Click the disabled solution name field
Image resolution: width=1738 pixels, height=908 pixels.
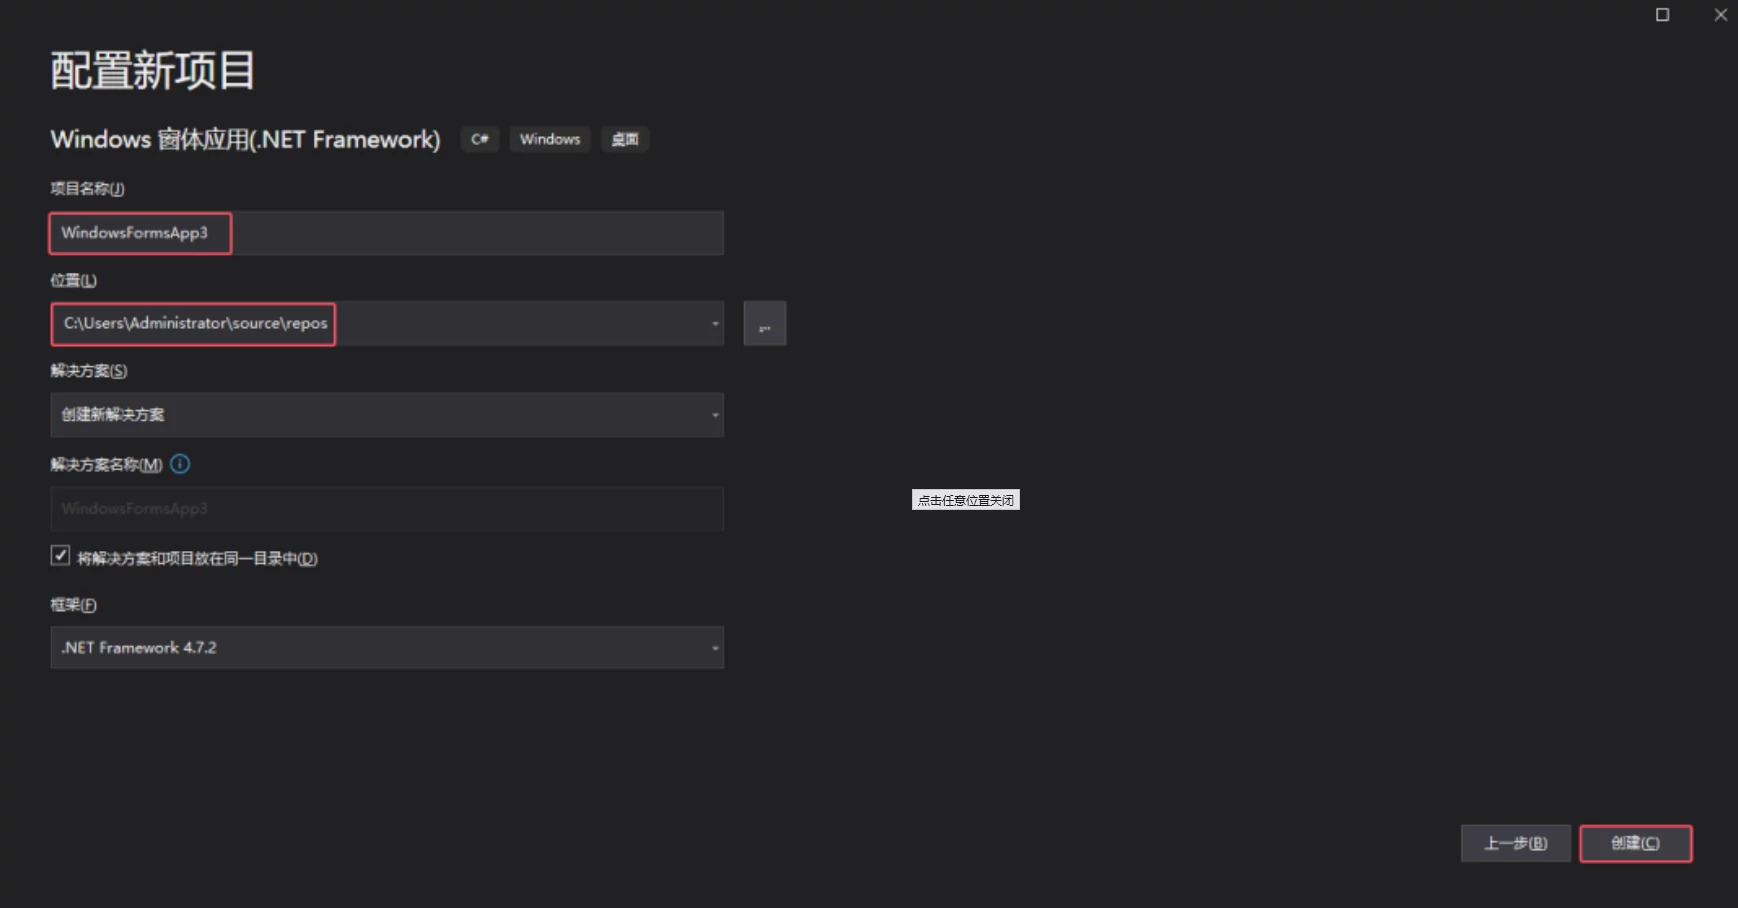387,509
